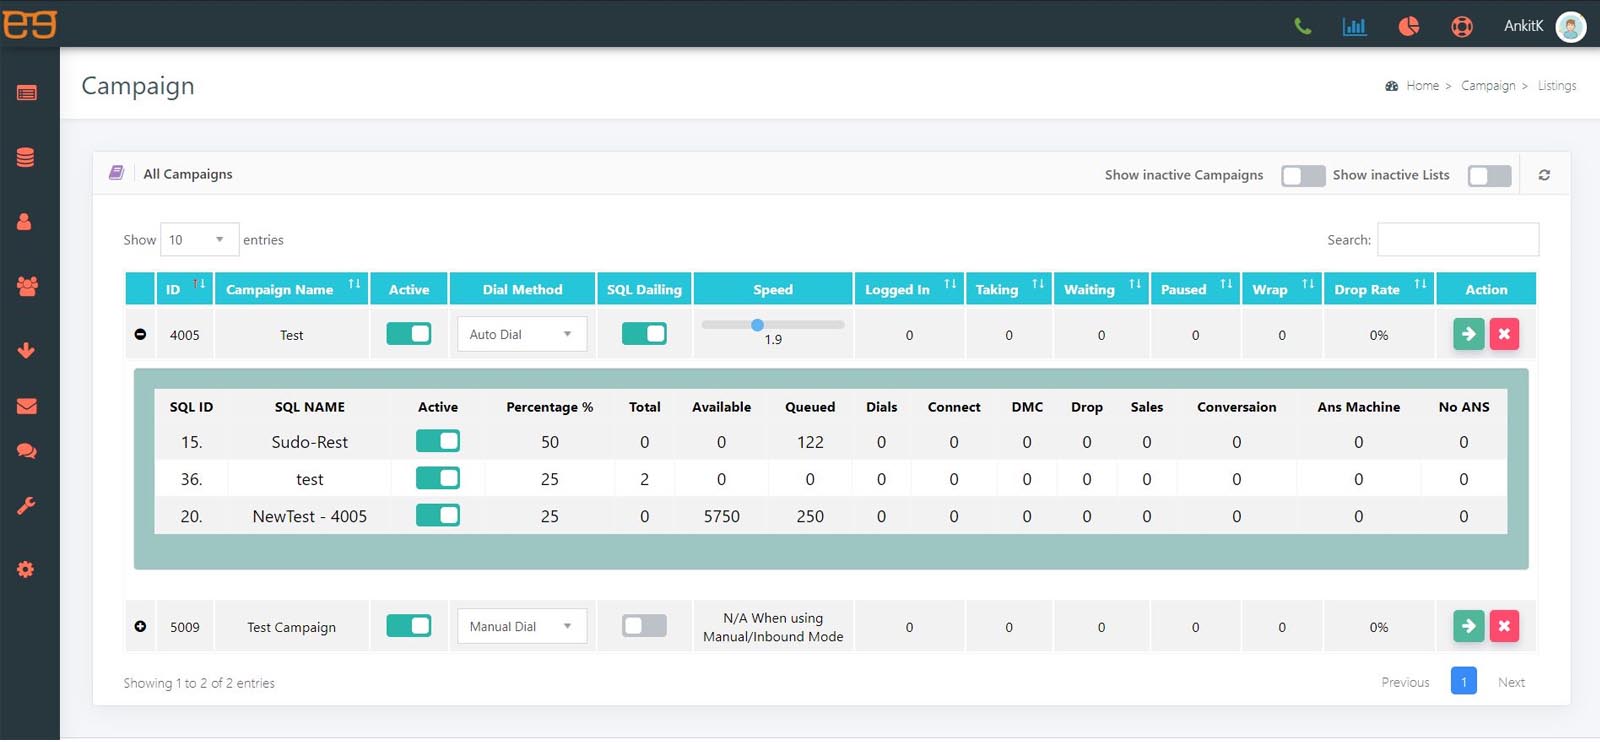Open the envelope icon in sidebar
The width and height of the screenshot is (1600, 742).
click(x=27, y=406)
